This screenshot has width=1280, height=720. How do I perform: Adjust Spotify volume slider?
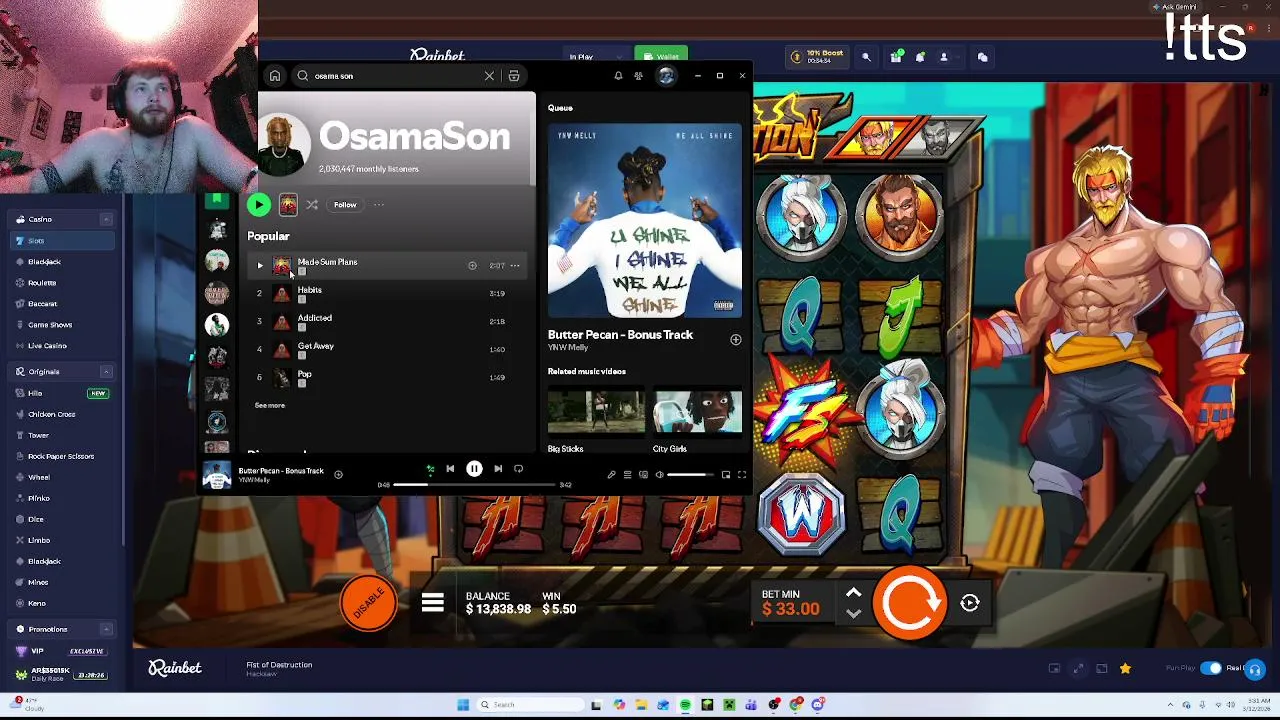coord(690,475)
